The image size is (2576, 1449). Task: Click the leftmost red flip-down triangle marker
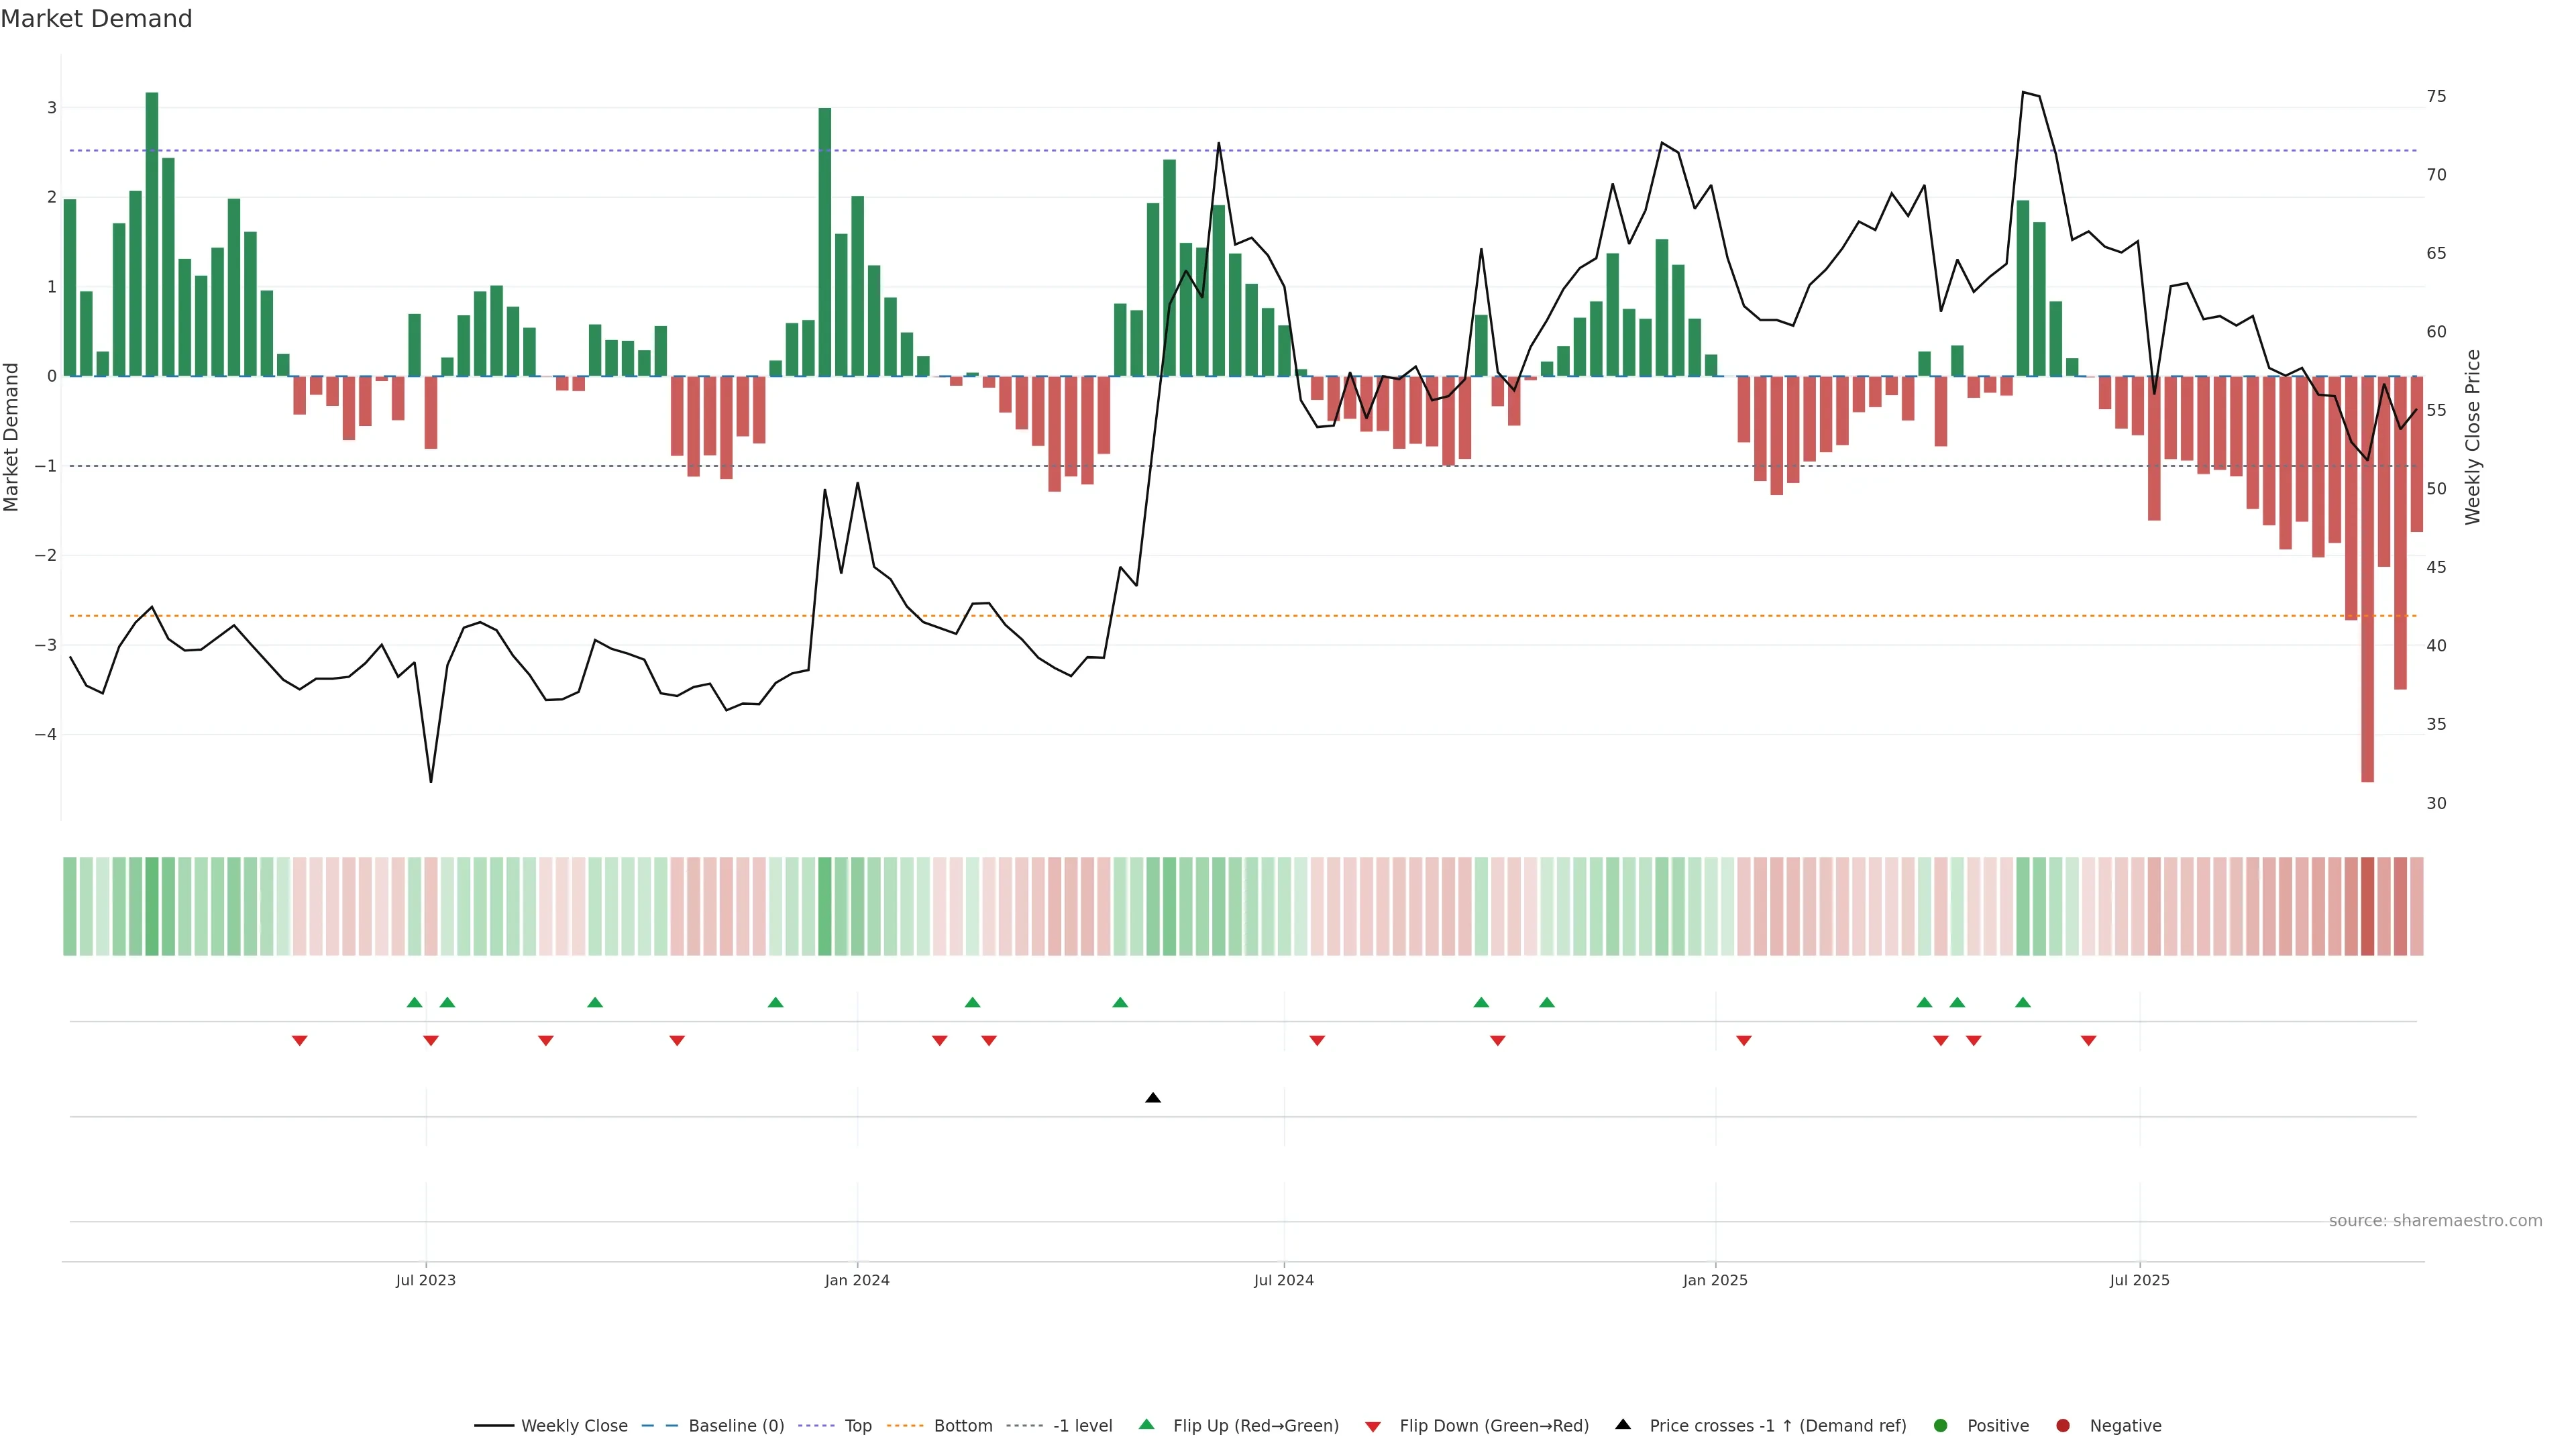(x=299, y=1041)
